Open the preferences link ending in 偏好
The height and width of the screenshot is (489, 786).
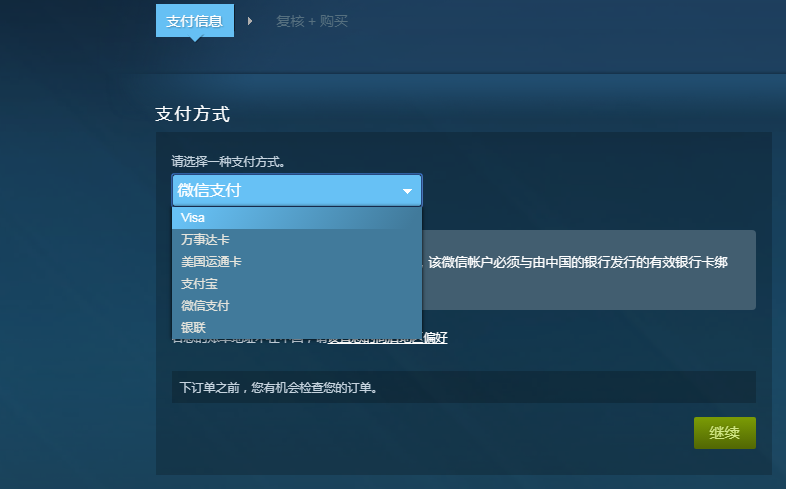(x=387, y=338)
